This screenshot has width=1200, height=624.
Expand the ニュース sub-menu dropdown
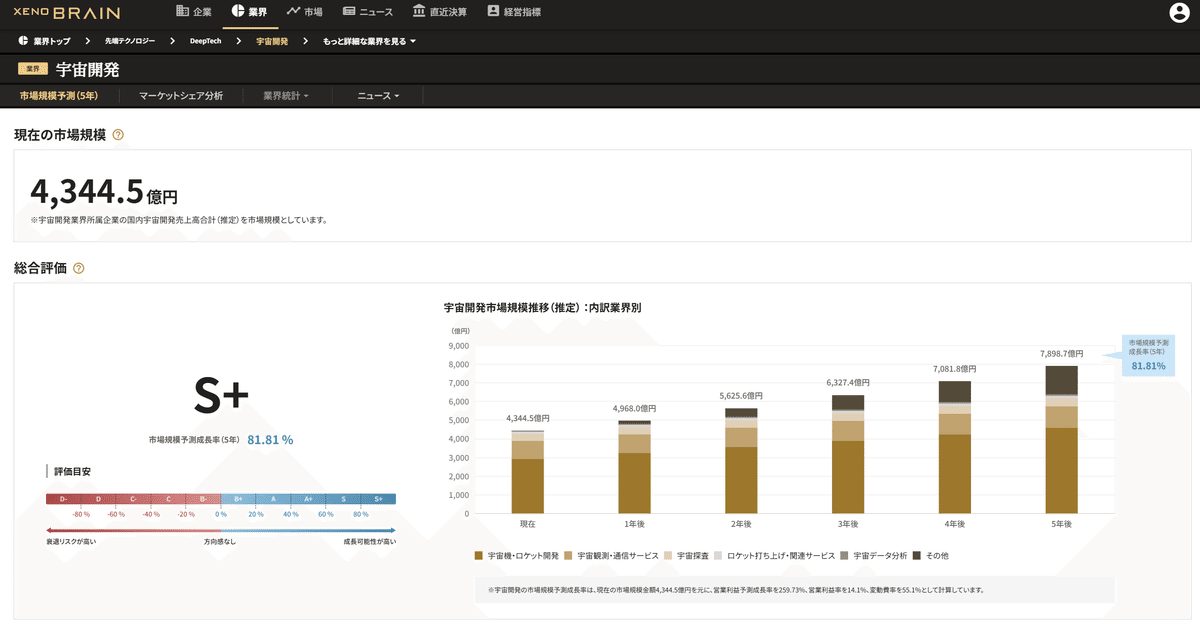378,96
